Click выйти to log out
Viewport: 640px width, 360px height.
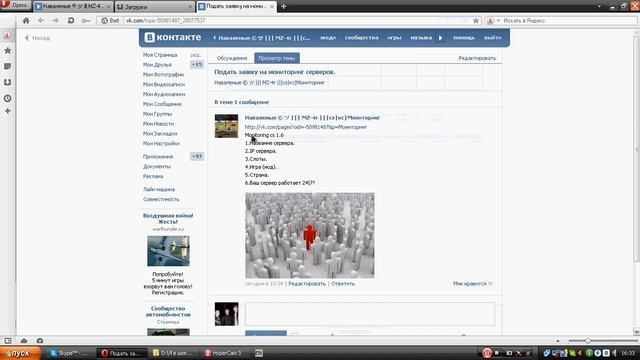pyautogui.click(x=493, y=38)
